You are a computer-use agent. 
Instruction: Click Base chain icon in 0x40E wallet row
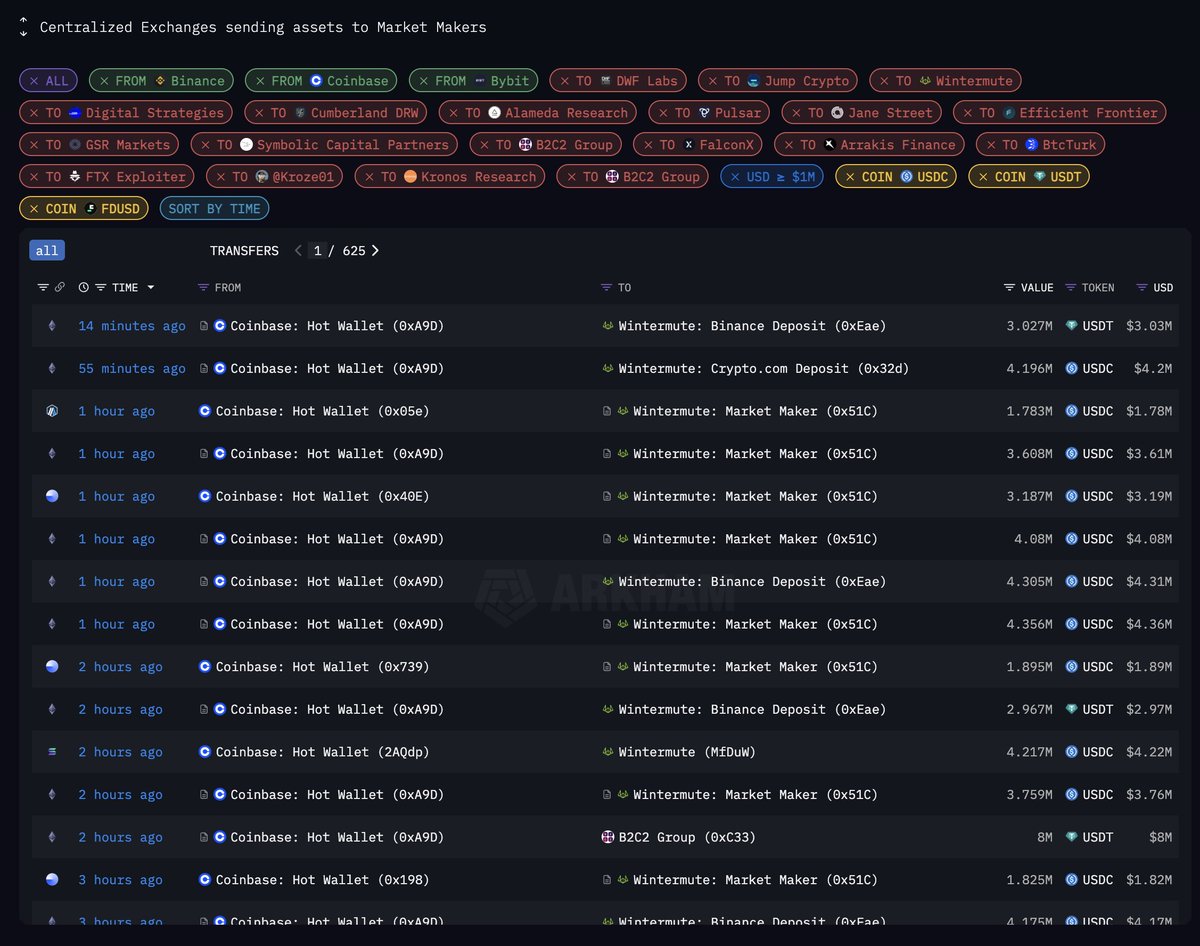[52, 496]
